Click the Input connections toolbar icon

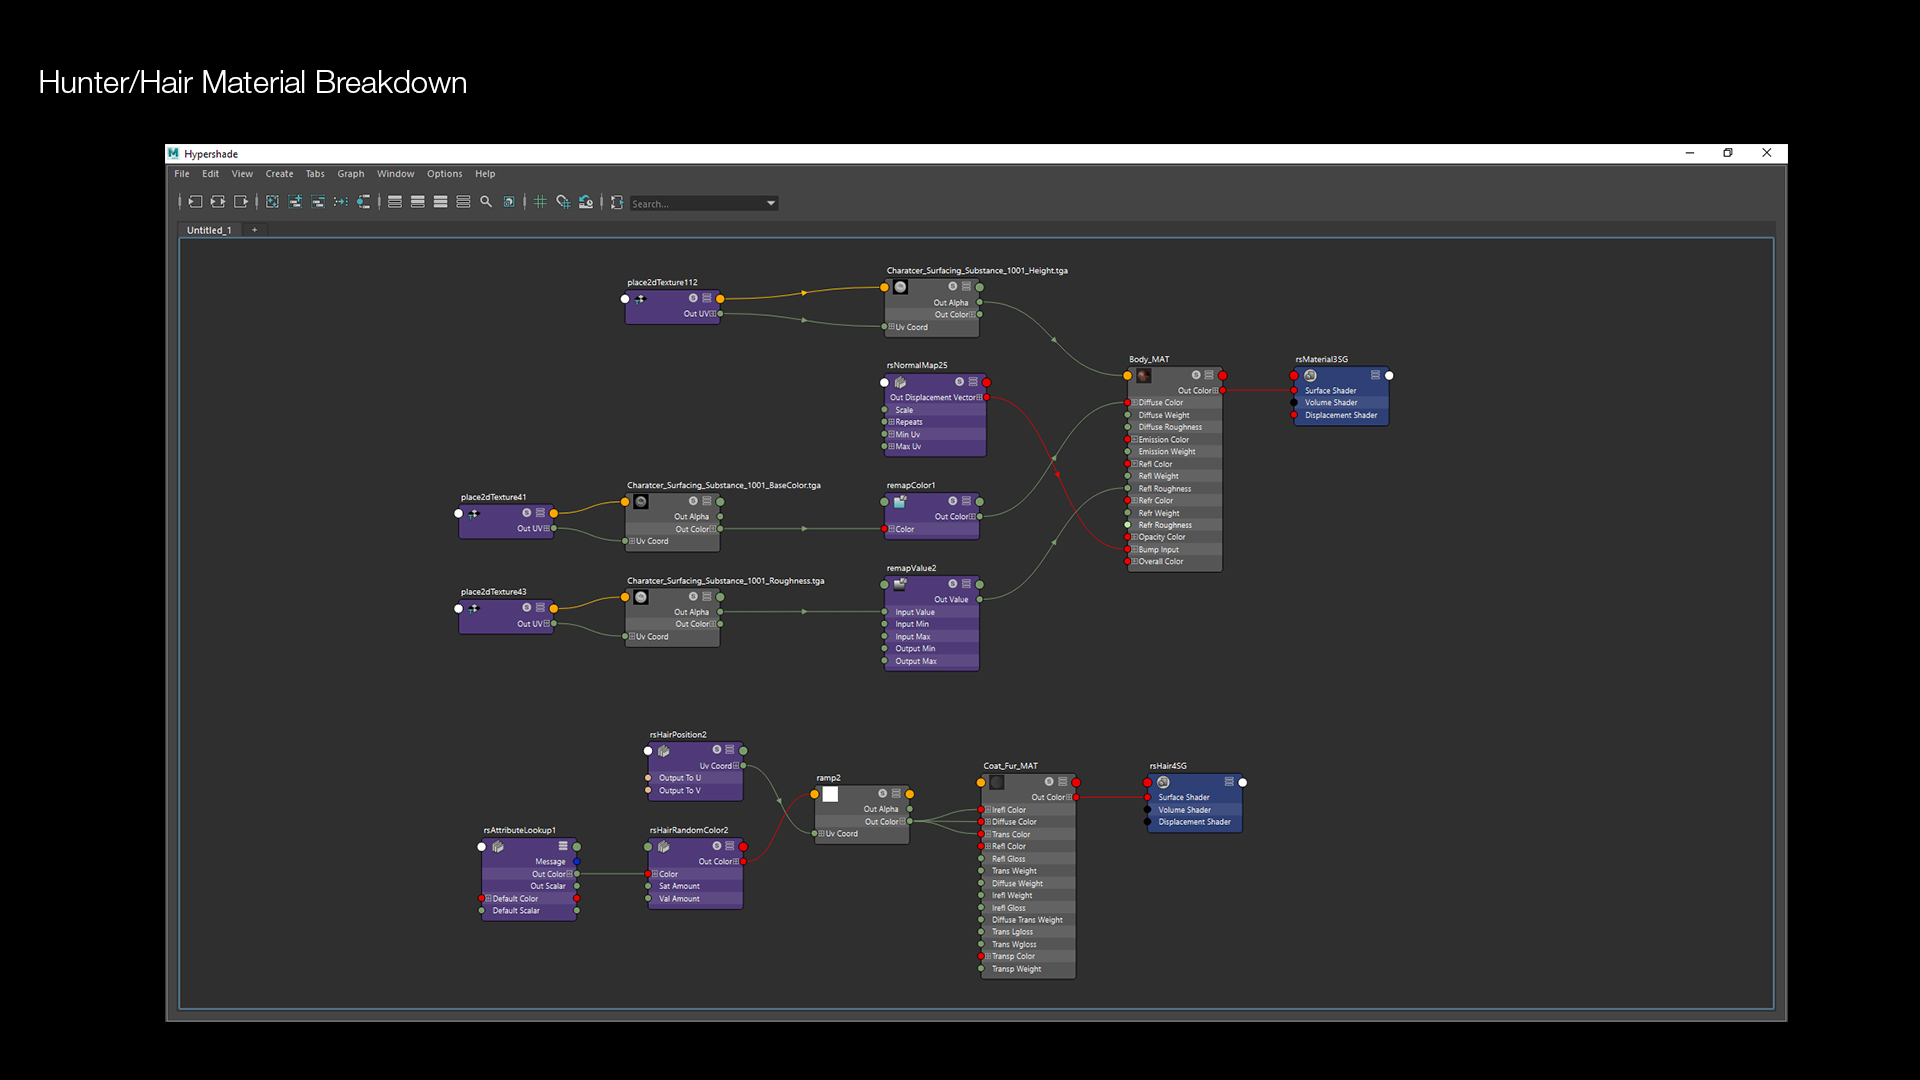coord(195,202)
